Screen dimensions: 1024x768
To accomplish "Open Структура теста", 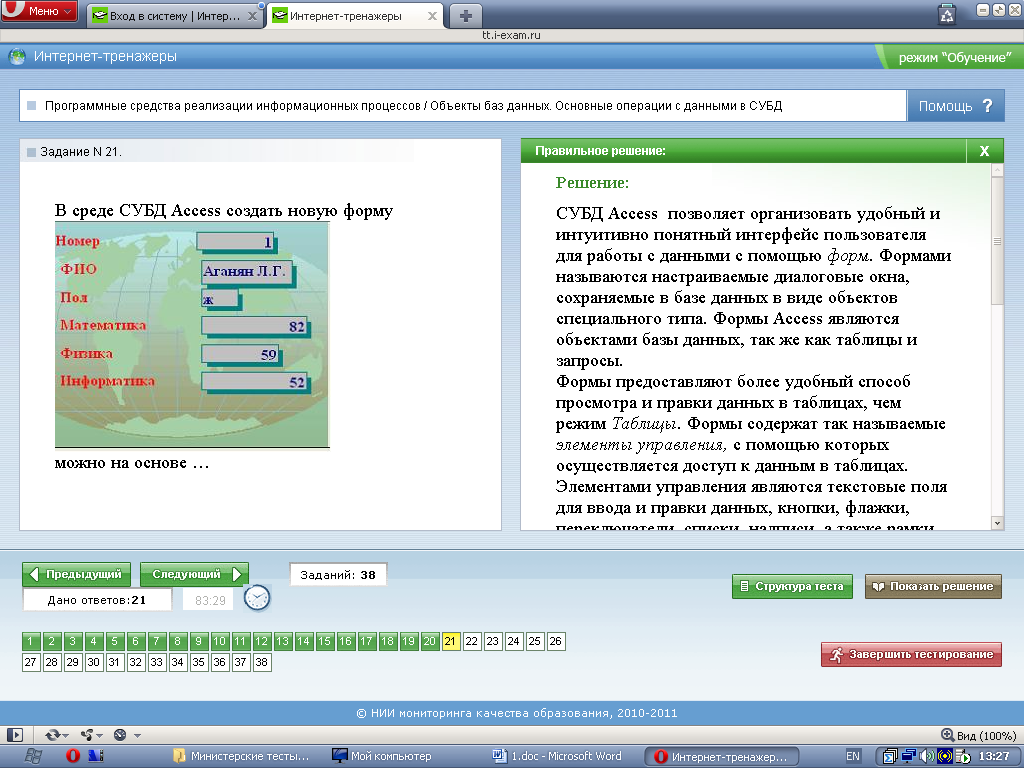I will point(792,586).
